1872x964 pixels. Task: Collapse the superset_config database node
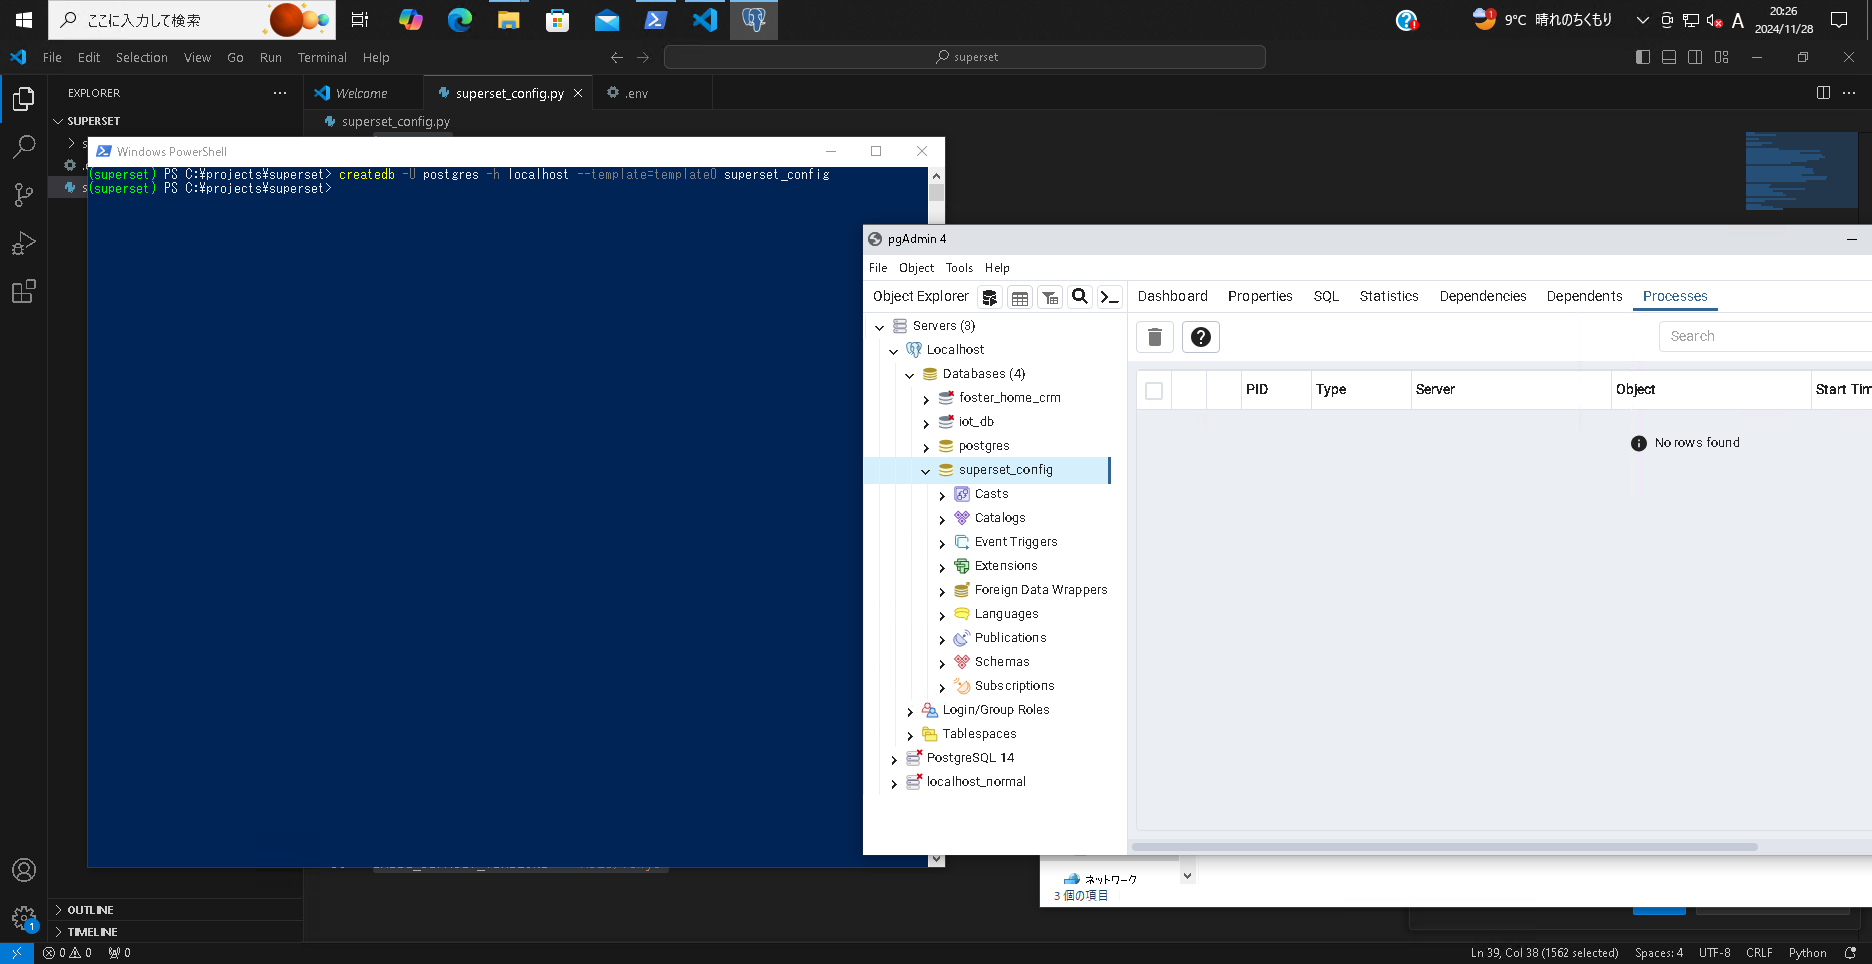click(926, 471)
